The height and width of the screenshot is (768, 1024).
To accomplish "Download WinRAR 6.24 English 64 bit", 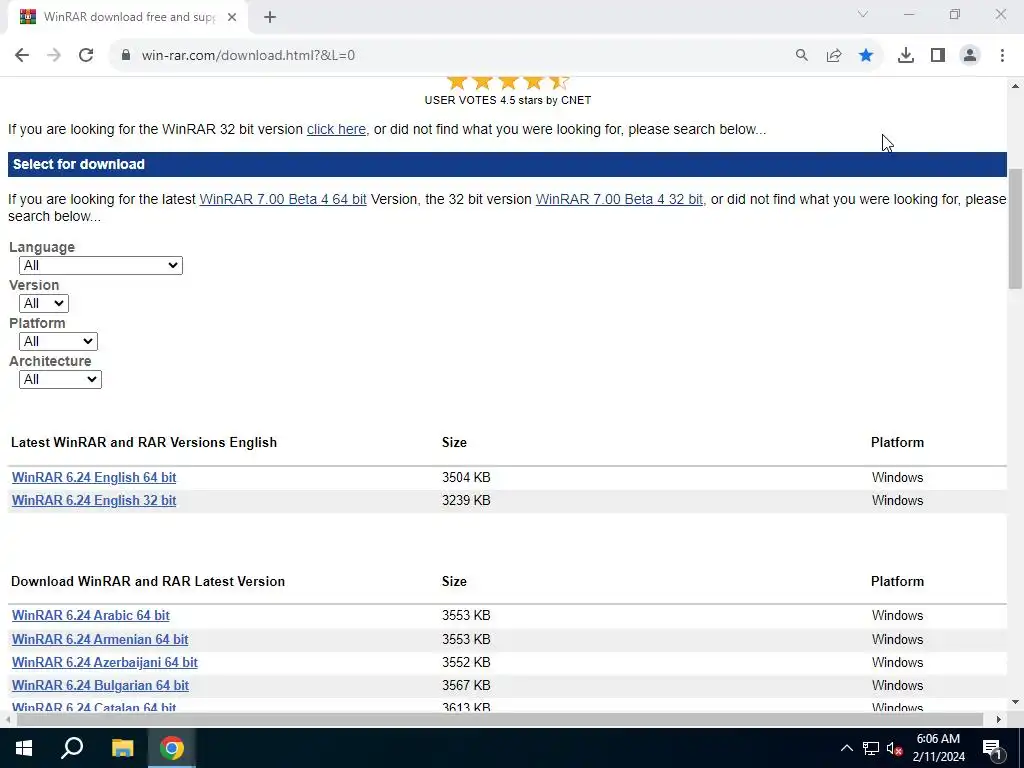I will [x=94, y=477].
